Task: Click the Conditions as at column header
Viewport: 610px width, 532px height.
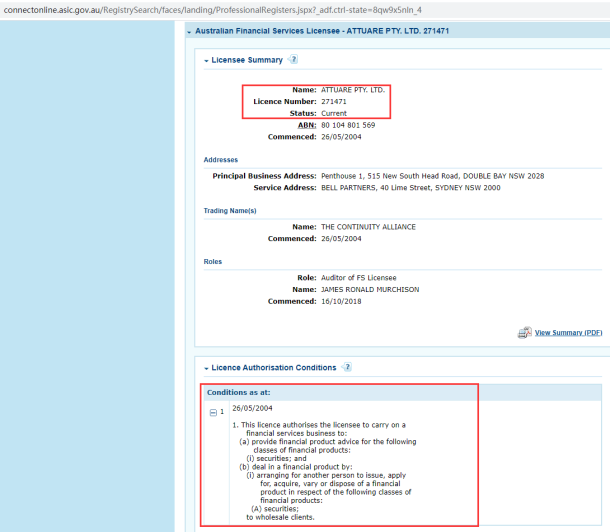Action: (238, 392)
